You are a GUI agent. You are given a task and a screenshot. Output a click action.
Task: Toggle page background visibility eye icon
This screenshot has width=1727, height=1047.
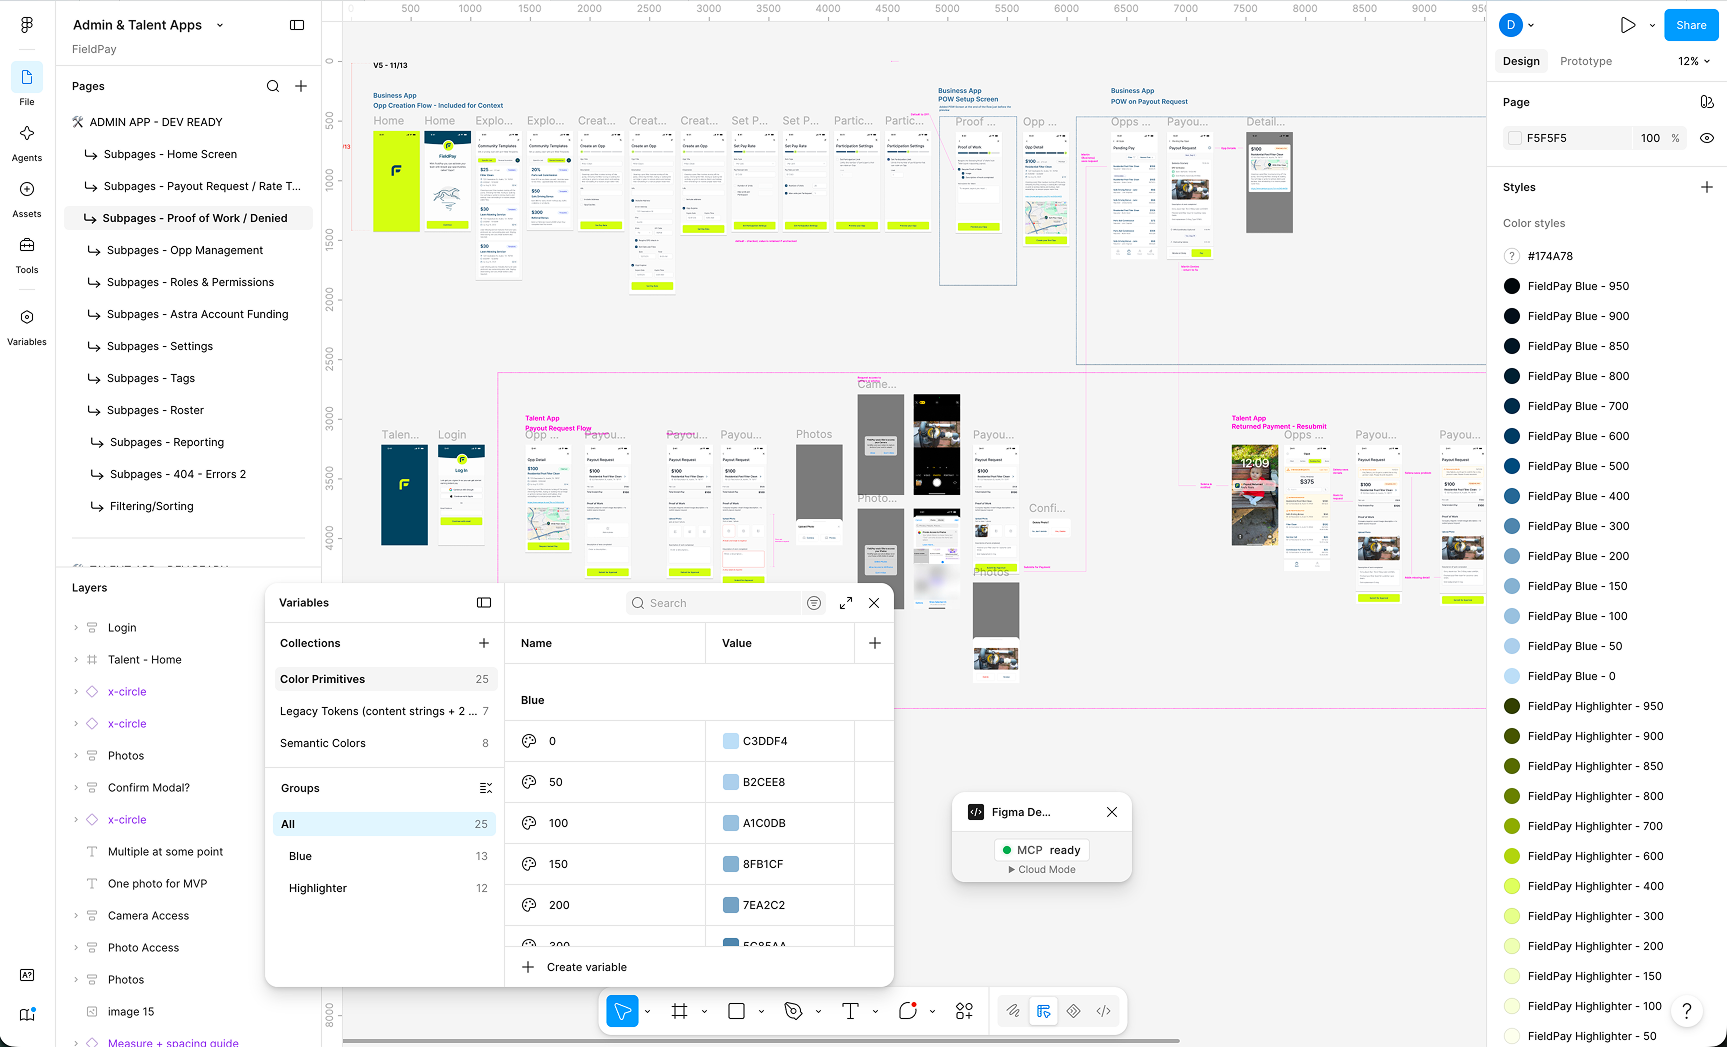pyautogui.click(x=1707, y=138)
